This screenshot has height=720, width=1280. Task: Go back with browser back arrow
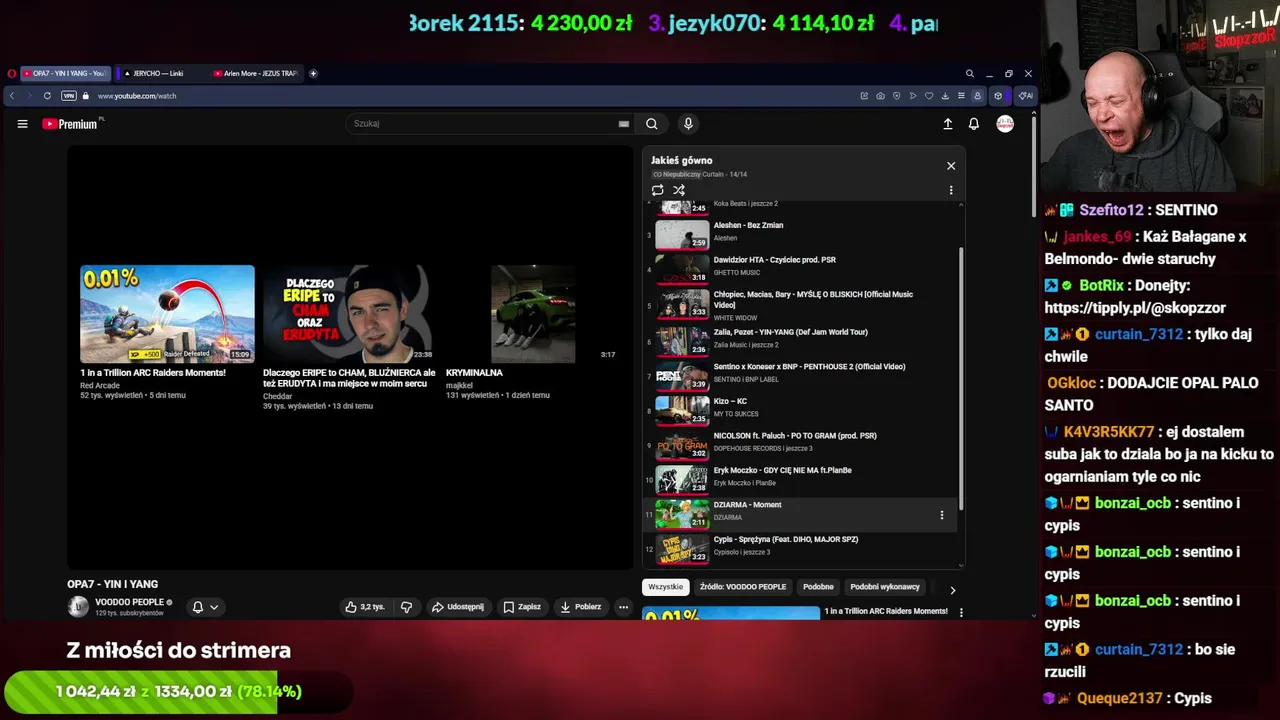tap(11, 96)
